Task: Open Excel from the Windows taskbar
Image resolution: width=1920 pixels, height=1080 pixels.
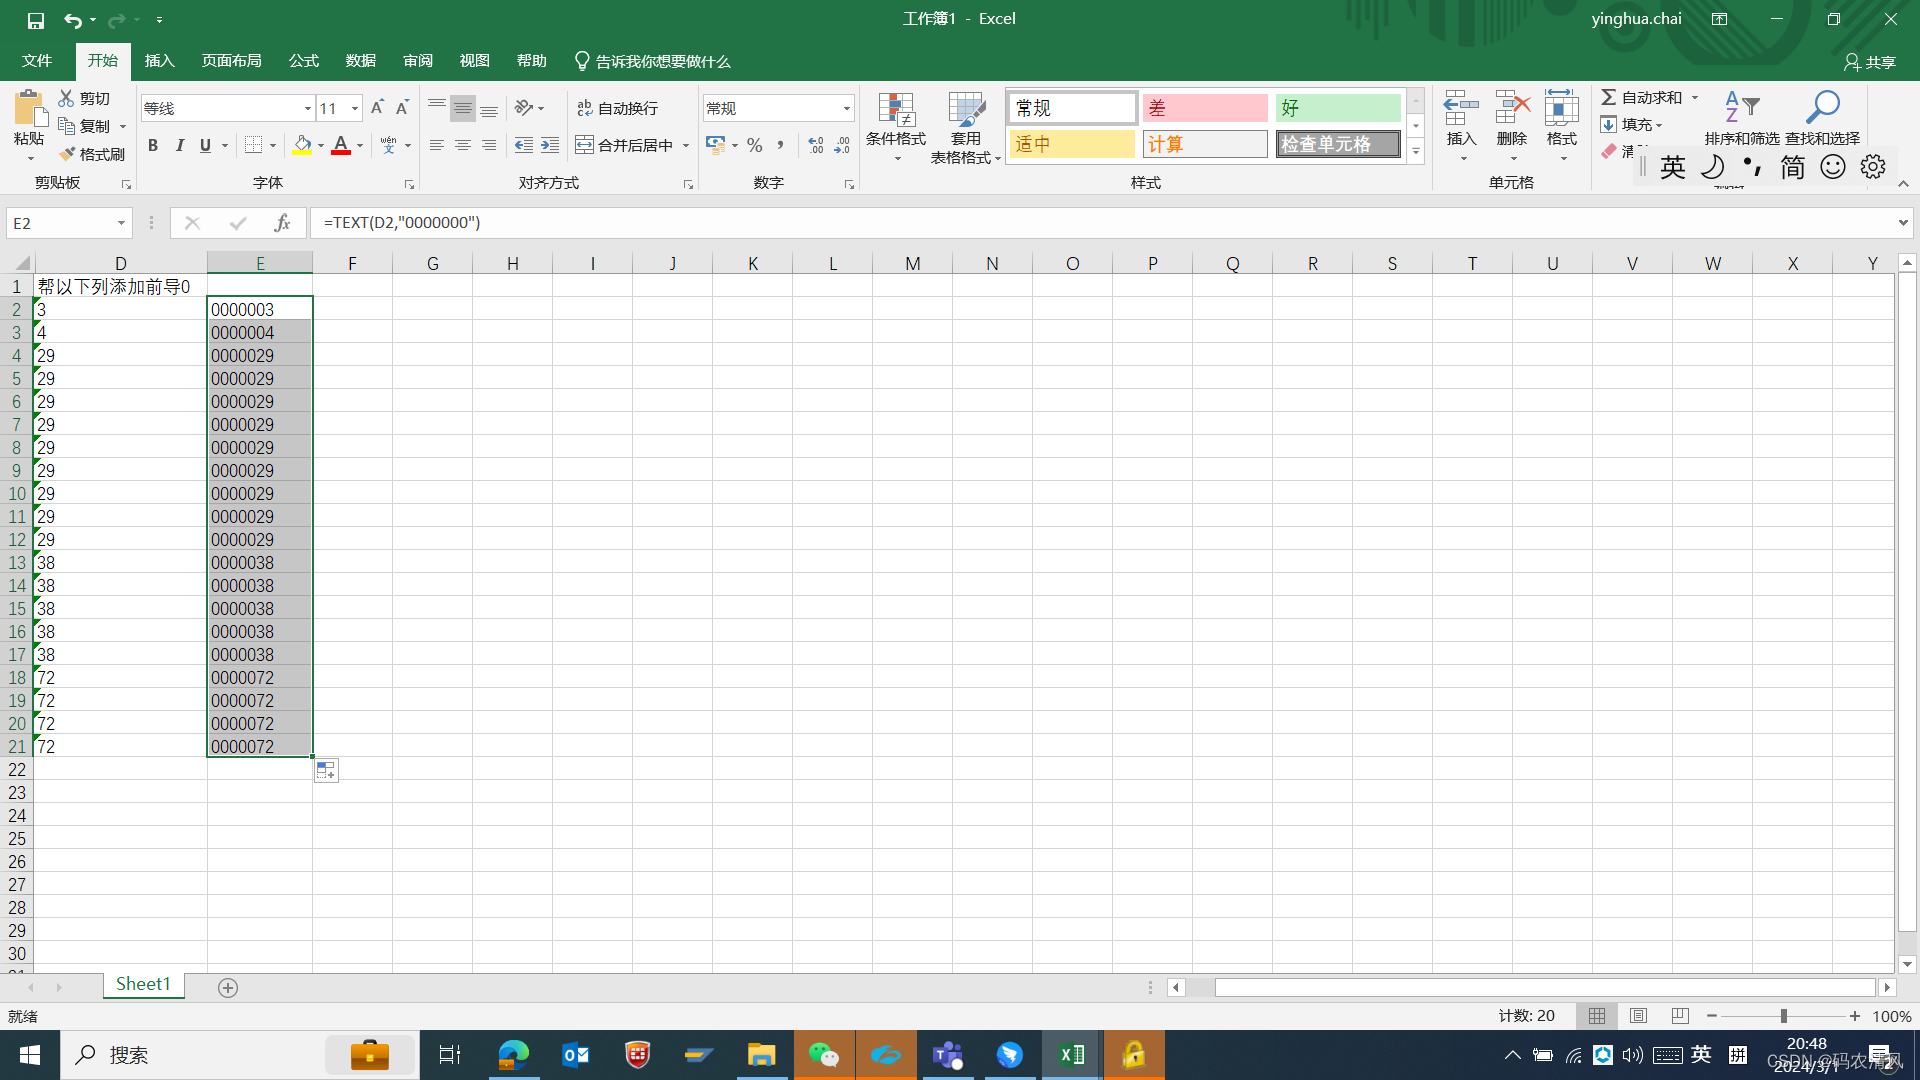Action: point(1072,1055)
